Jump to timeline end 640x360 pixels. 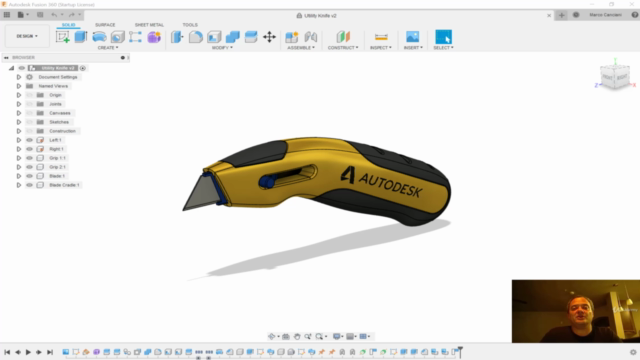50,352
